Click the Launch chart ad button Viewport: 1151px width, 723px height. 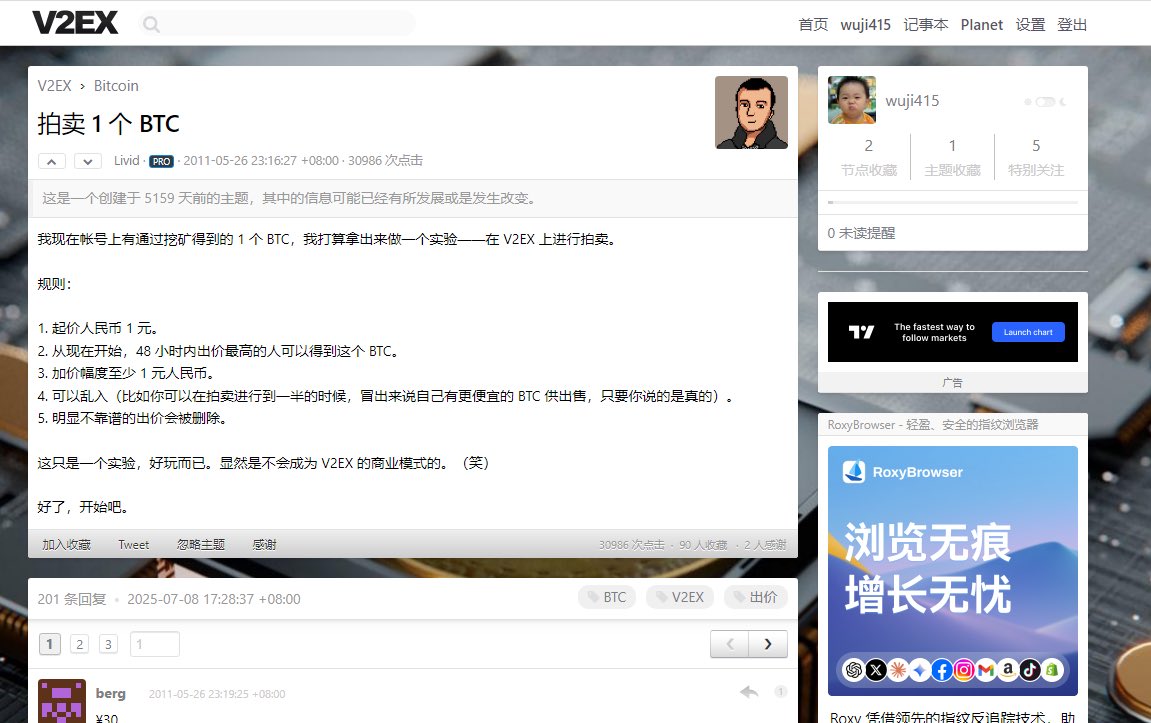(1028, 333)
